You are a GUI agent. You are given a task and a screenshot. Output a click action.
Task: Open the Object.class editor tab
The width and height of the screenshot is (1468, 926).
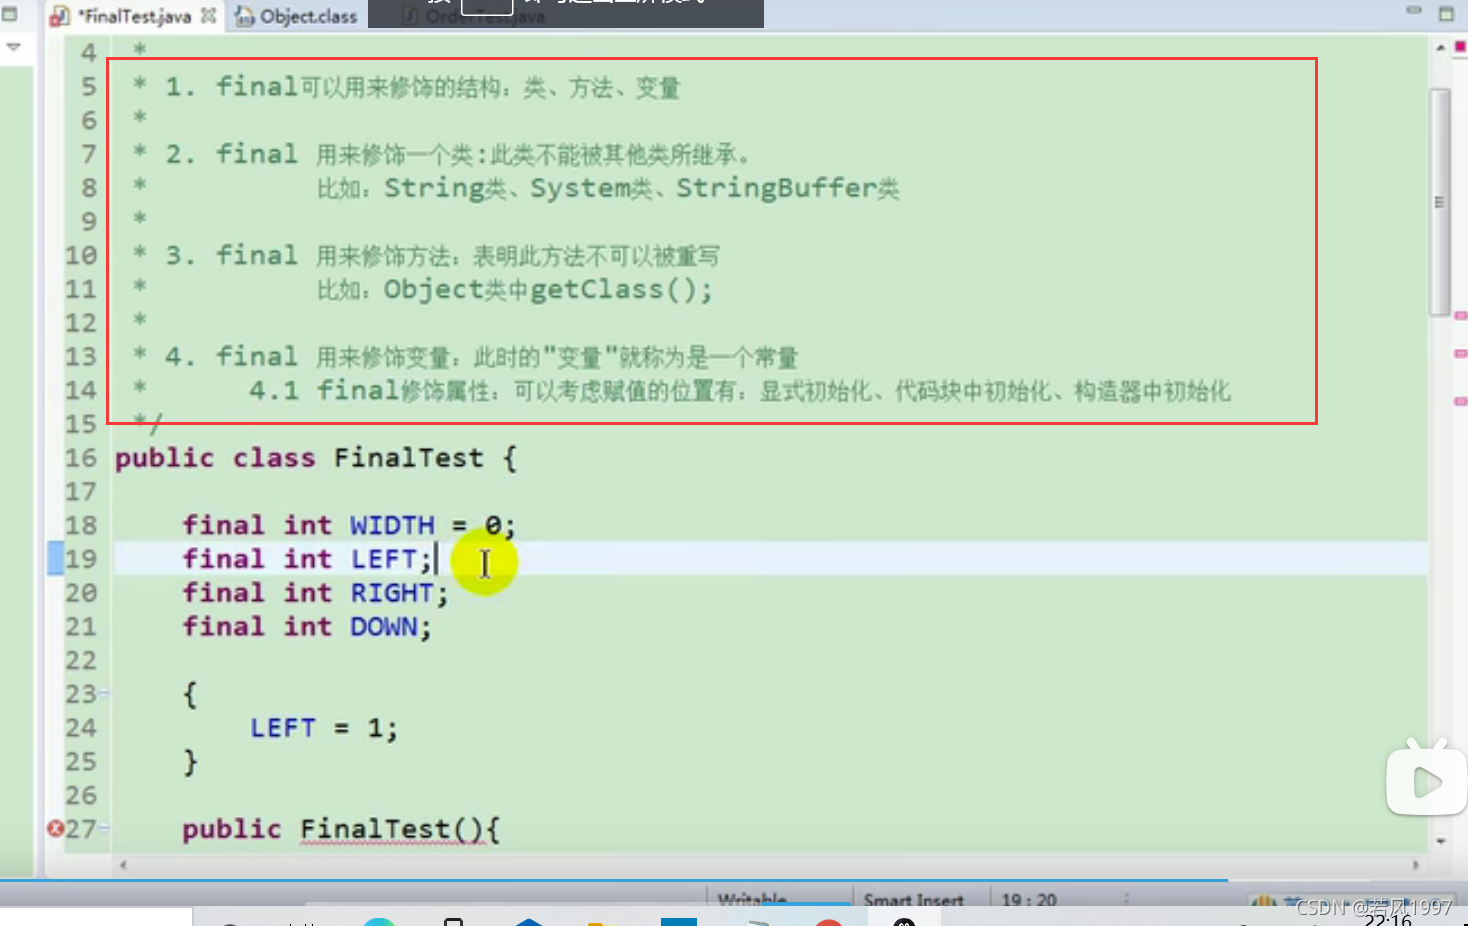pyautogui.click(x=296, y=16)
